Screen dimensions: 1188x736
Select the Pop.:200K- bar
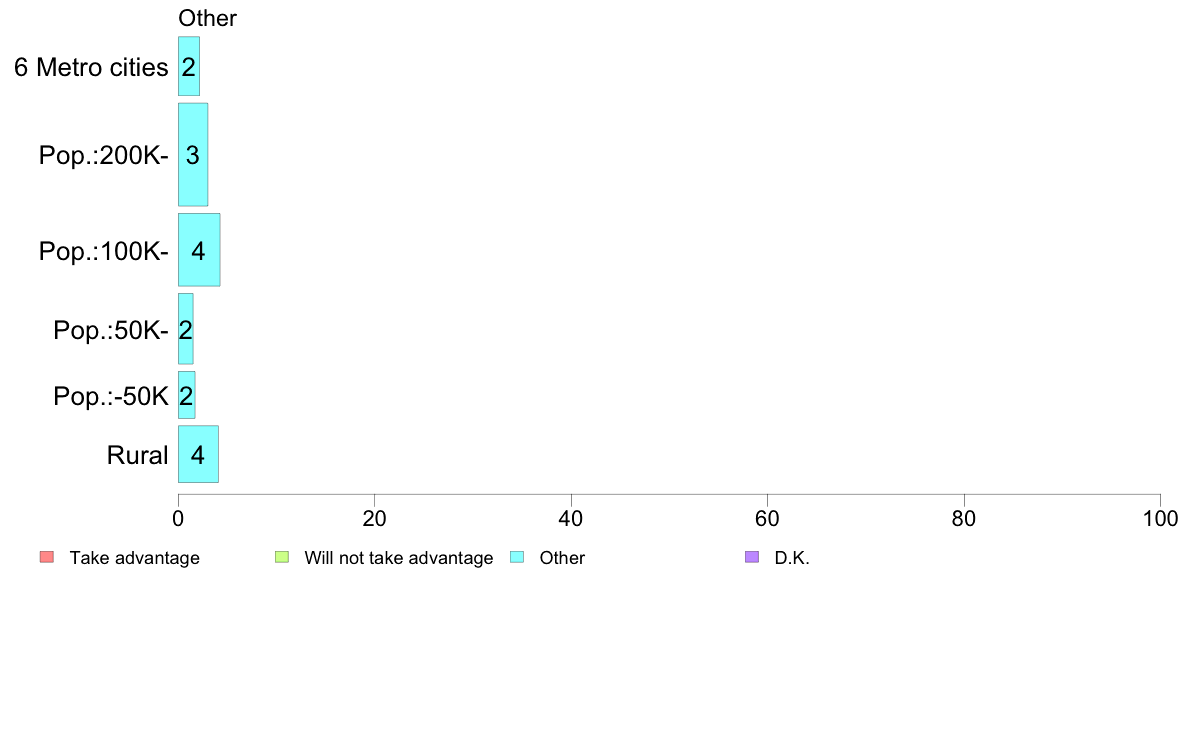point(193,155)
